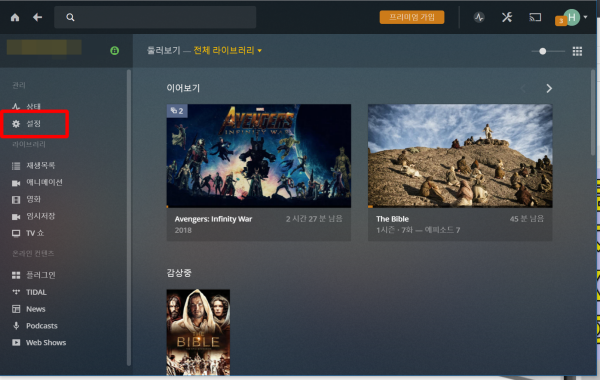Viewport: 600px width, 380px height.
Task: Click the 재생목록 list icon
Action: point(16,166)
